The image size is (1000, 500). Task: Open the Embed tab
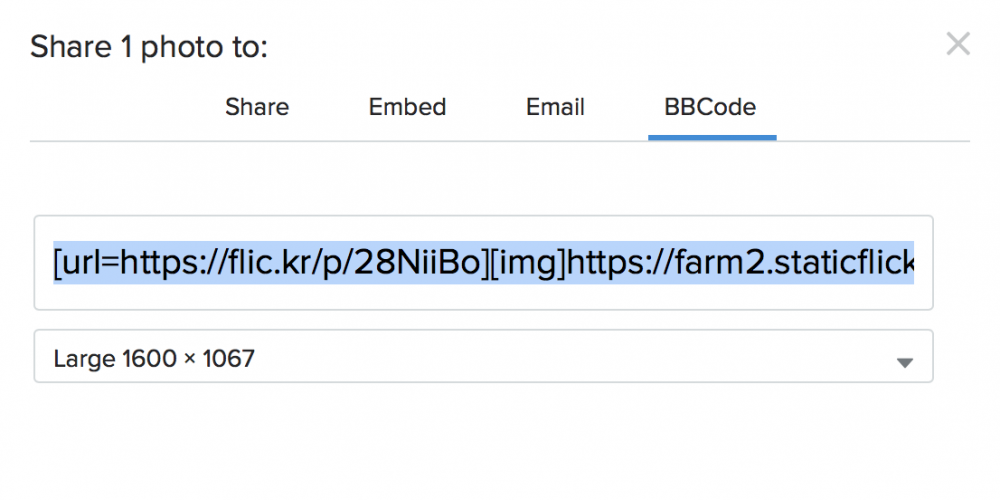tap(407, 107)
